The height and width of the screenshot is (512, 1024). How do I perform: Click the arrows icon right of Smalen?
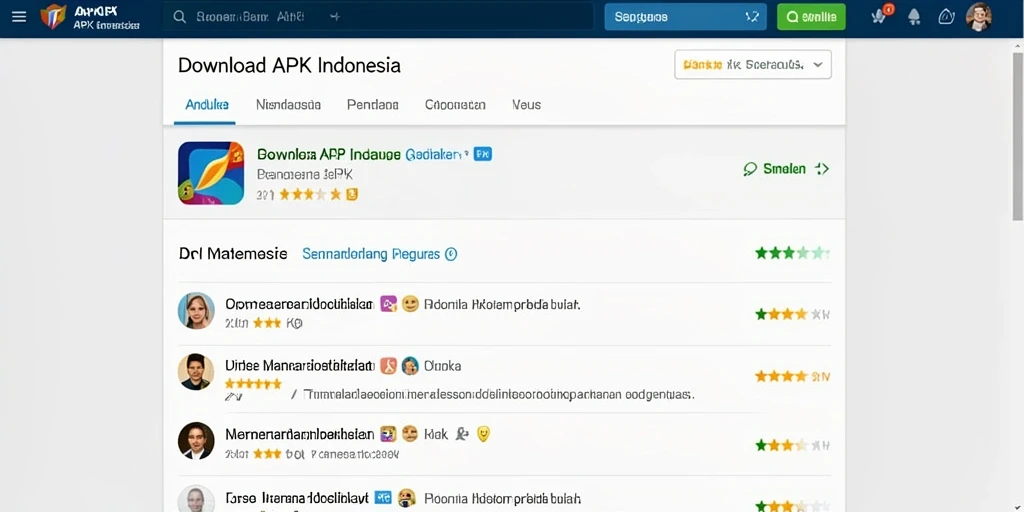click(x=822, y=169)
